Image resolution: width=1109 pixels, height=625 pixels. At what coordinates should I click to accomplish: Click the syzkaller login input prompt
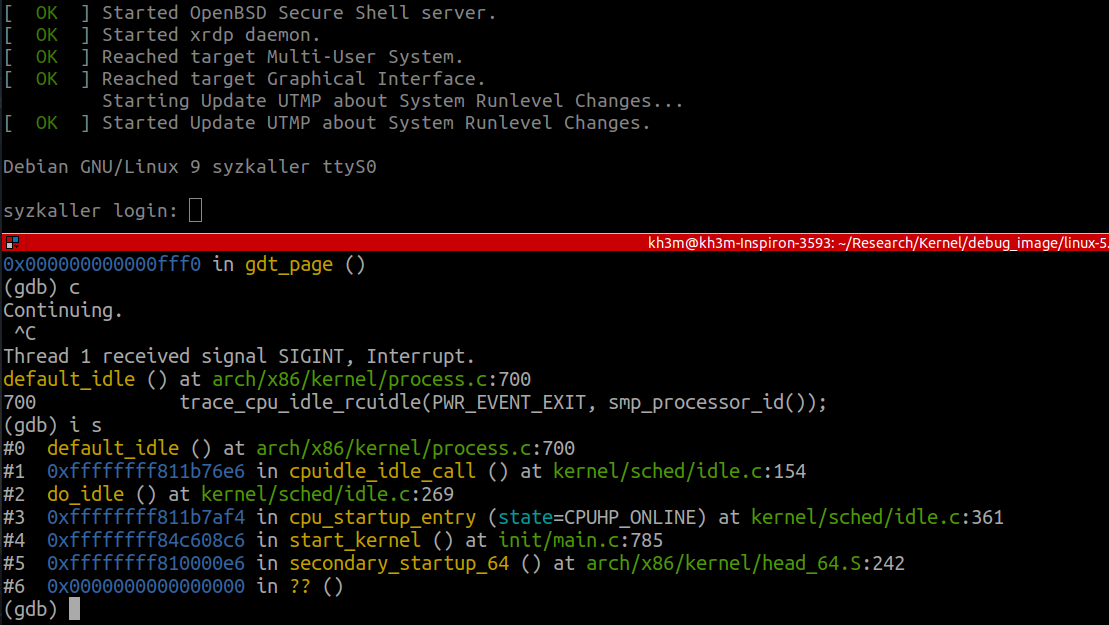[194, 210]
